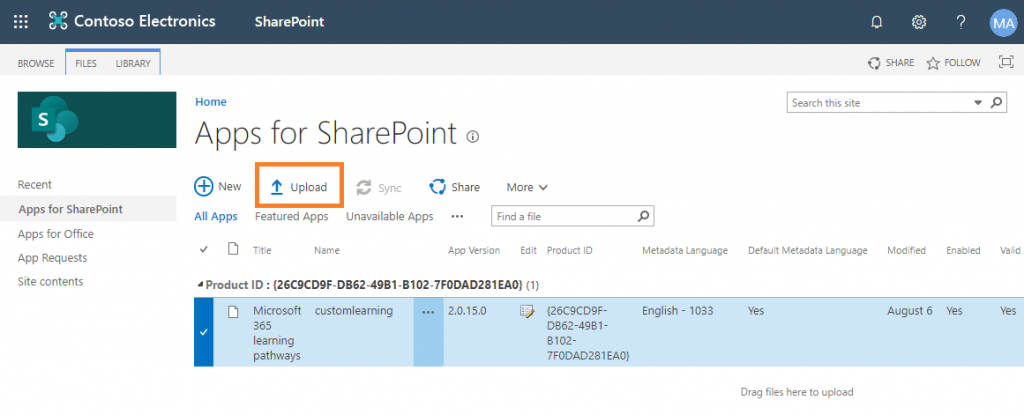Screen dimensions: 1024x415
Task: Click SHARE in the ribbon bar
Action: point(891,63)
